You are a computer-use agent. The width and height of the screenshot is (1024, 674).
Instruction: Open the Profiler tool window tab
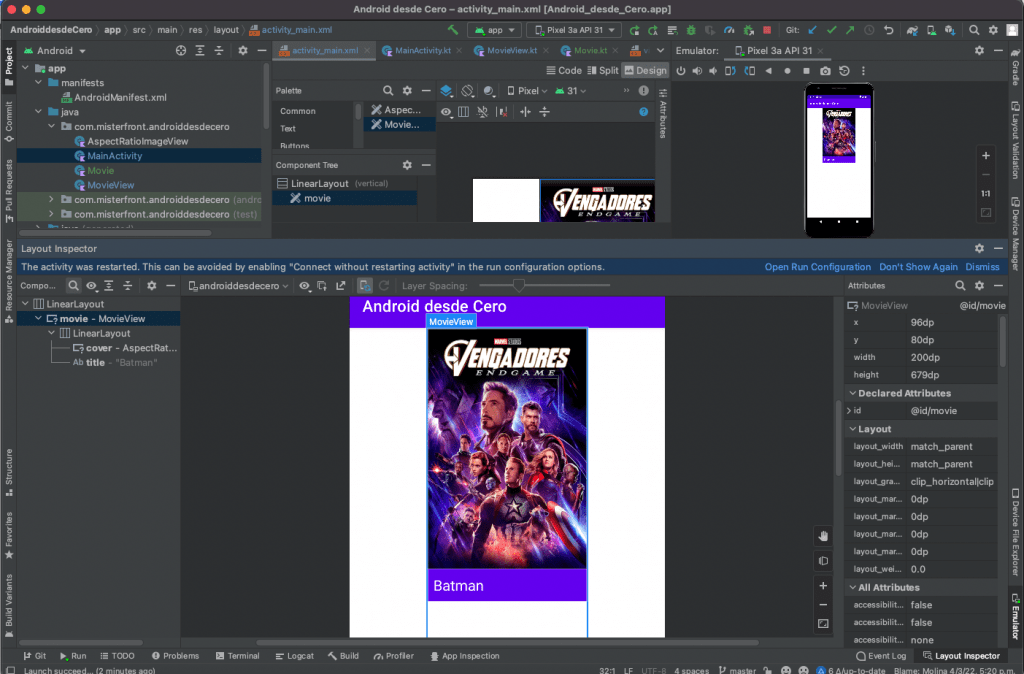click(393, 656)
